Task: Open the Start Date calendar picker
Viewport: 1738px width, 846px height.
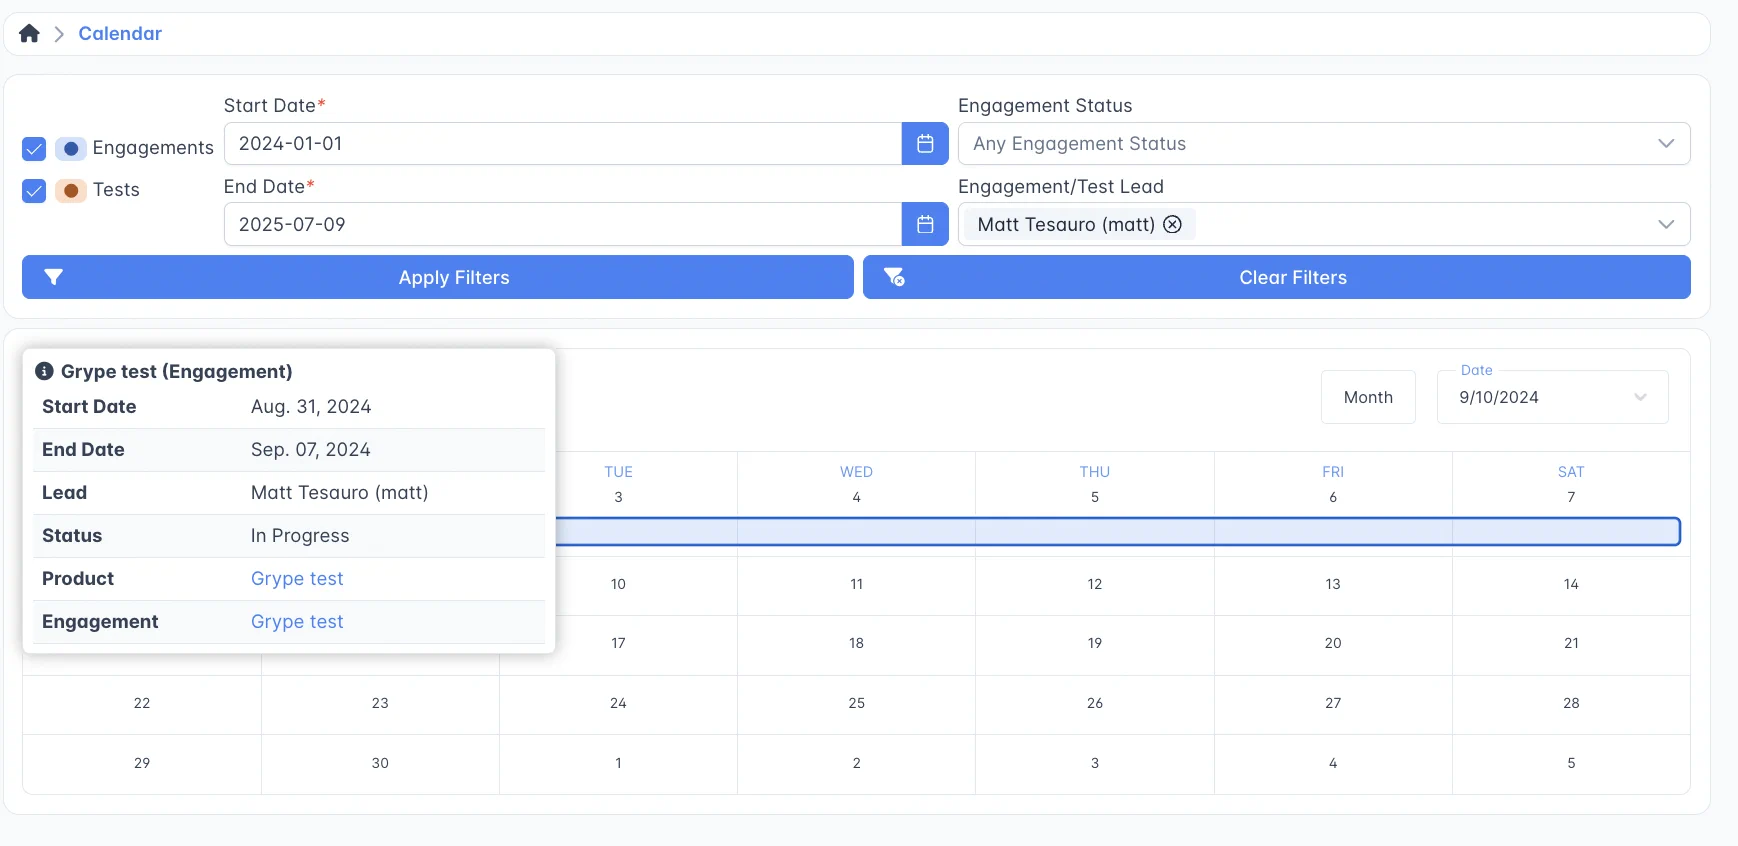Action: [x=924, y=144]
